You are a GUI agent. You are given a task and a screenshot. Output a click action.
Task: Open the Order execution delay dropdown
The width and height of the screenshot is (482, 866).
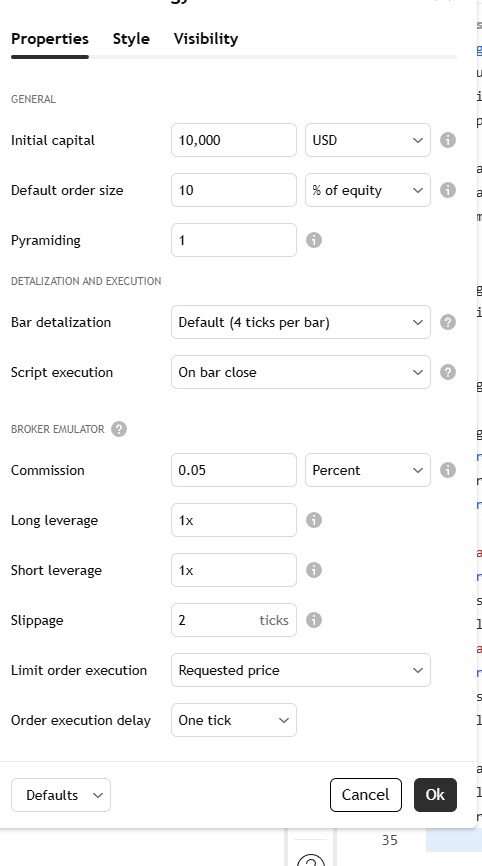pyautogui.click(x=234, y=720)
